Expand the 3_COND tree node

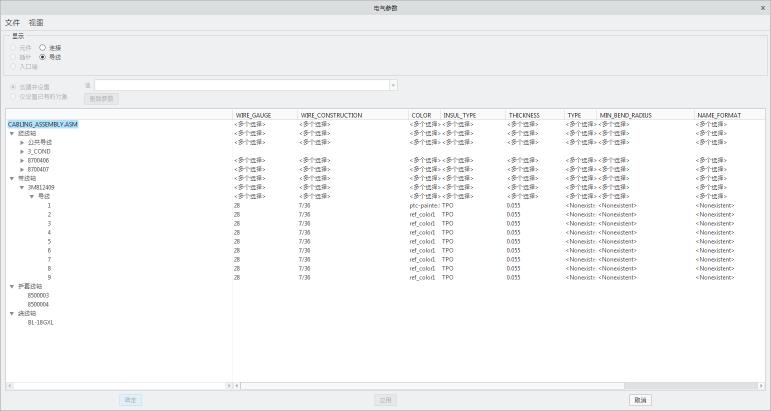coord(22,151)
